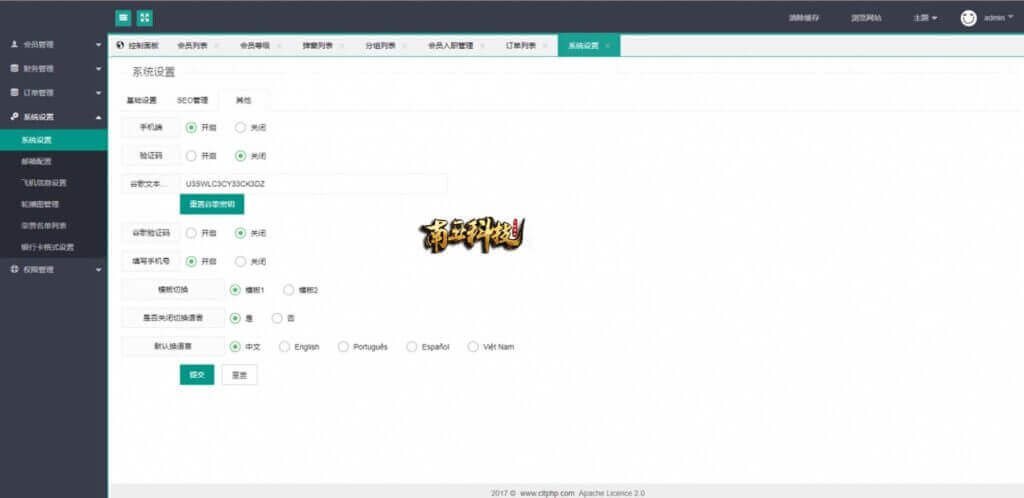The image size is (1024, 498).
Task: Click the sidebar collapse menu icon
Action: pyautogui.click(x=123, y=18)
